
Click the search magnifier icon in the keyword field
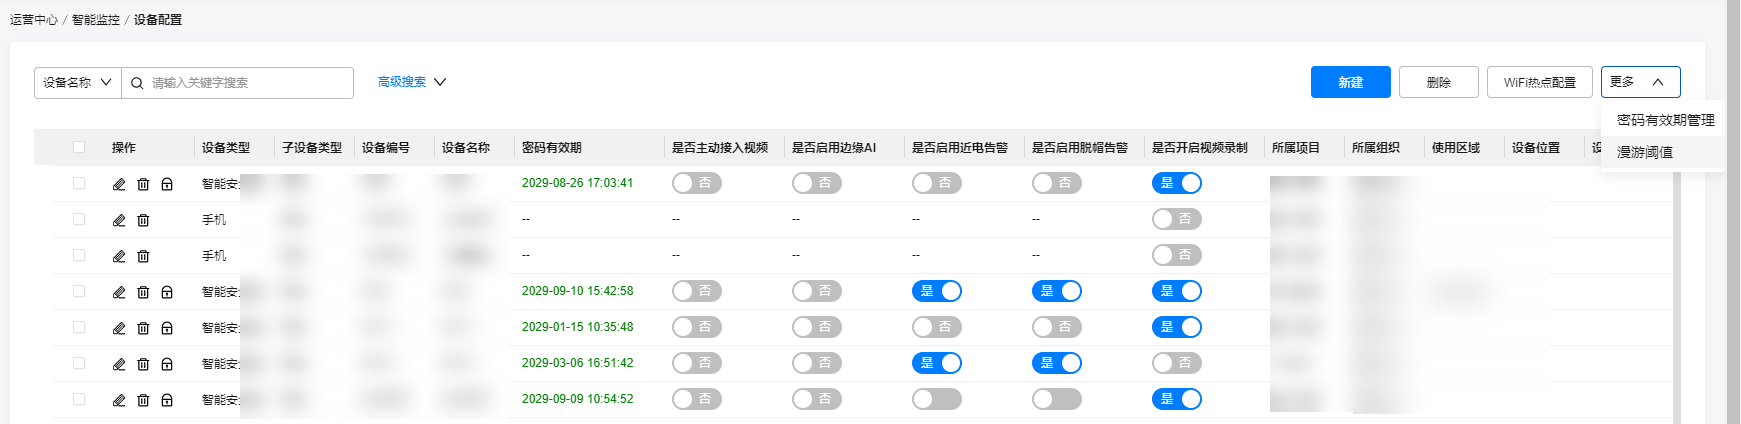[137, 83]
